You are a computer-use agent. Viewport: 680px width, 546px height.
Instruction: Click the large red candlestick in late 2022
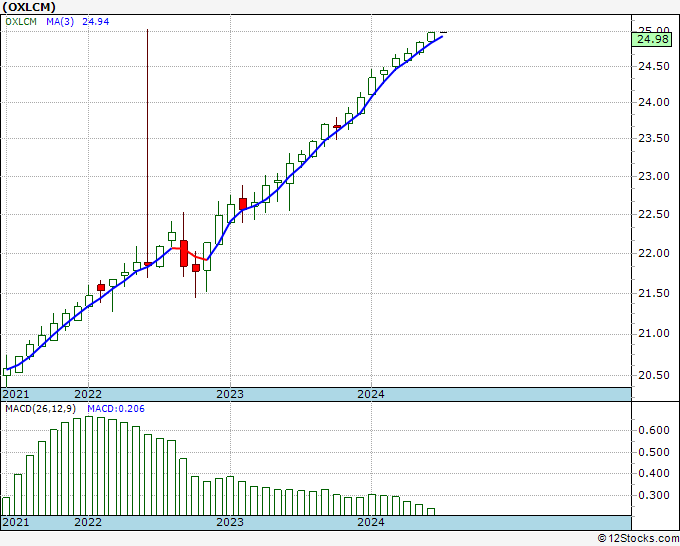point(184,253)
